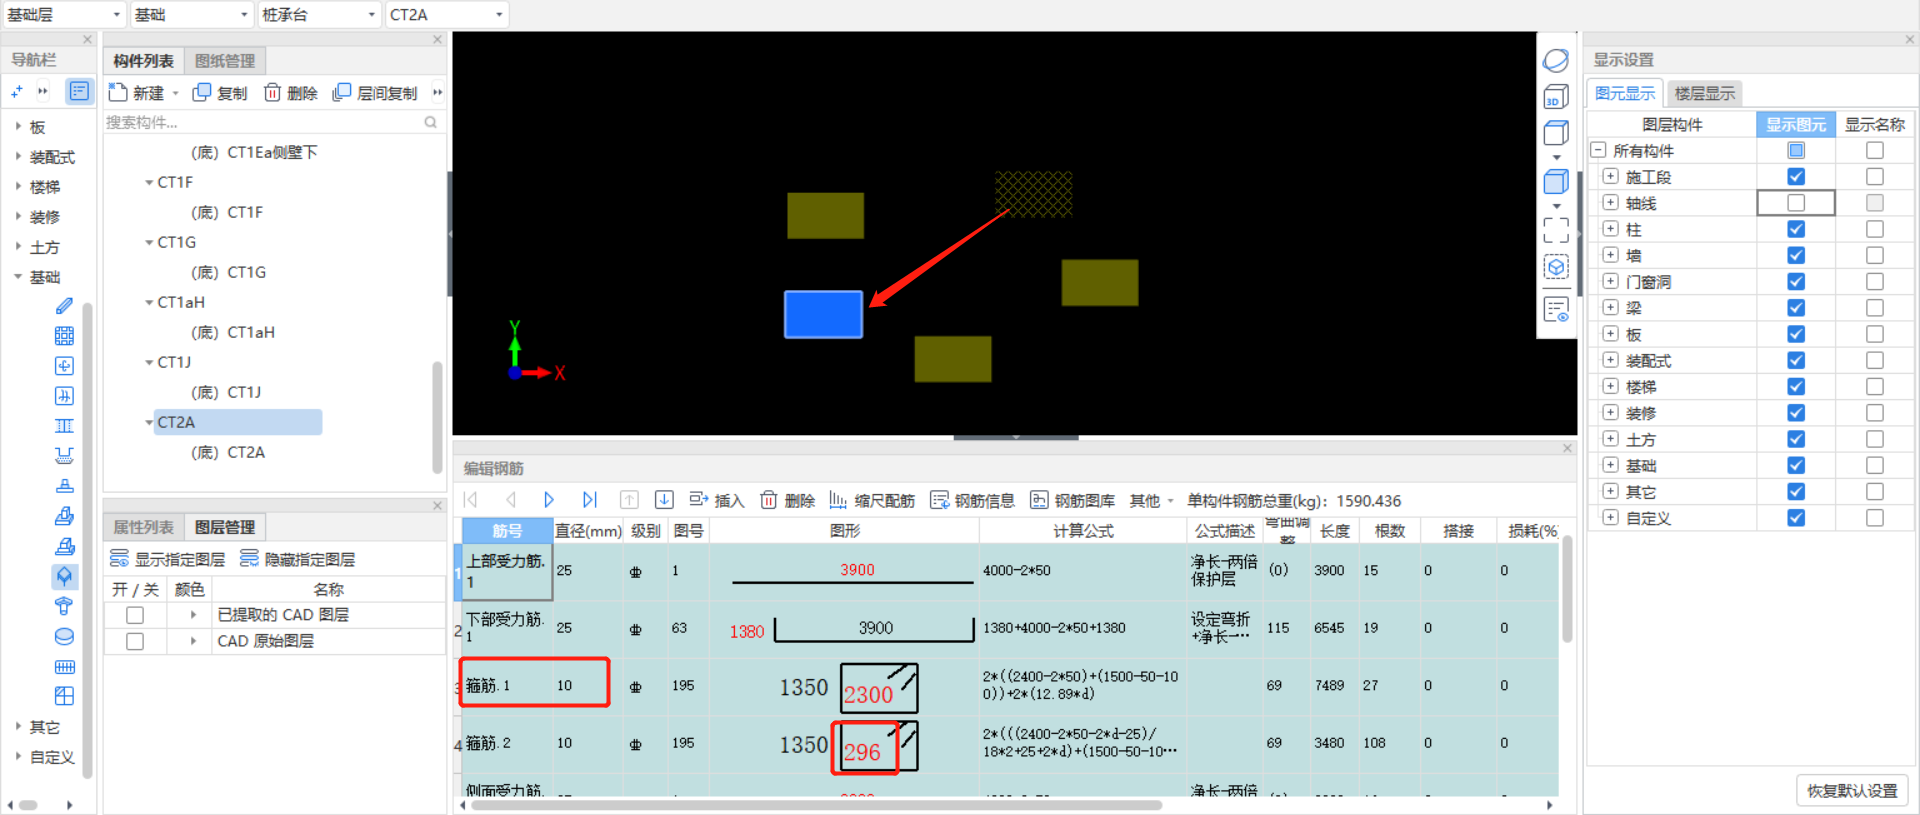Click the list view icon in navigation bar
This screenshot has height=815, width=1920.
[x=79, y=91]
